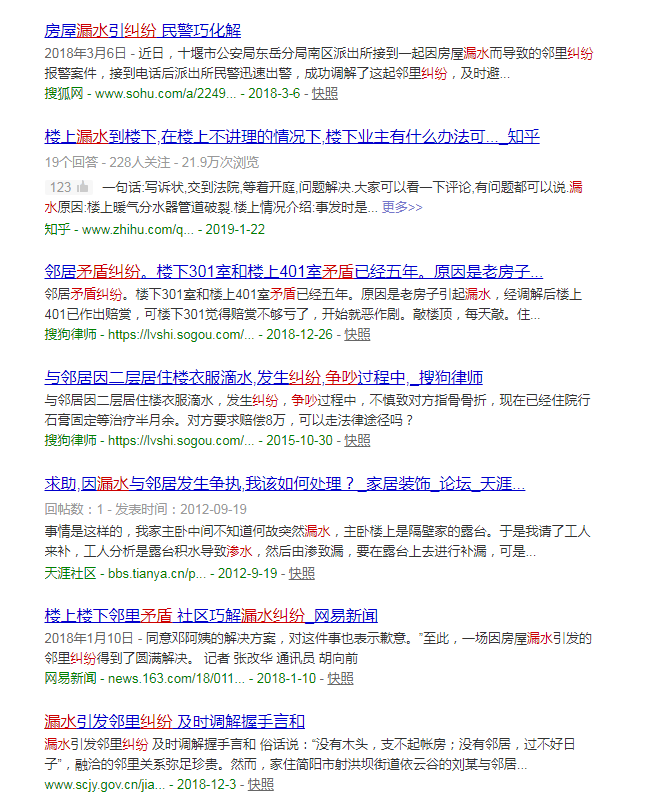View 快照 for the news.163.com result
Image resolution: width=672 pixels, height=796 pixels.
(340, 678)
